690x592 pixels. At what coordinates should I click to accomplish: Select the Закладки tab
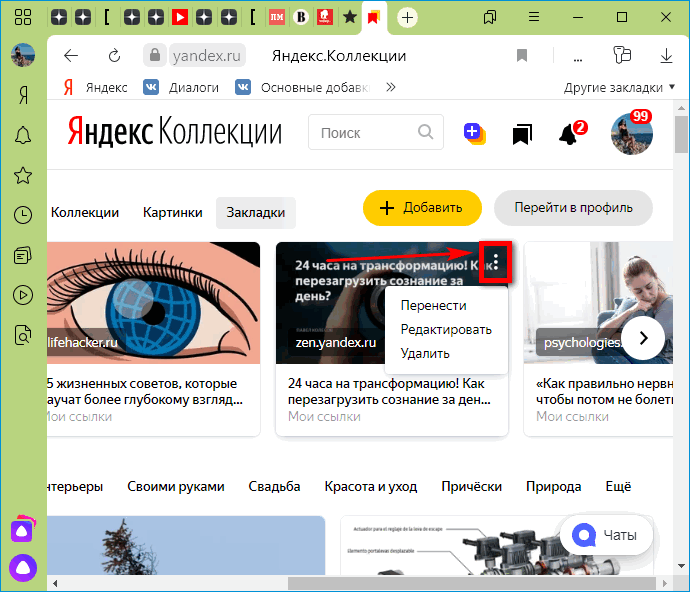pyautogui.click(x=256, y=213)
